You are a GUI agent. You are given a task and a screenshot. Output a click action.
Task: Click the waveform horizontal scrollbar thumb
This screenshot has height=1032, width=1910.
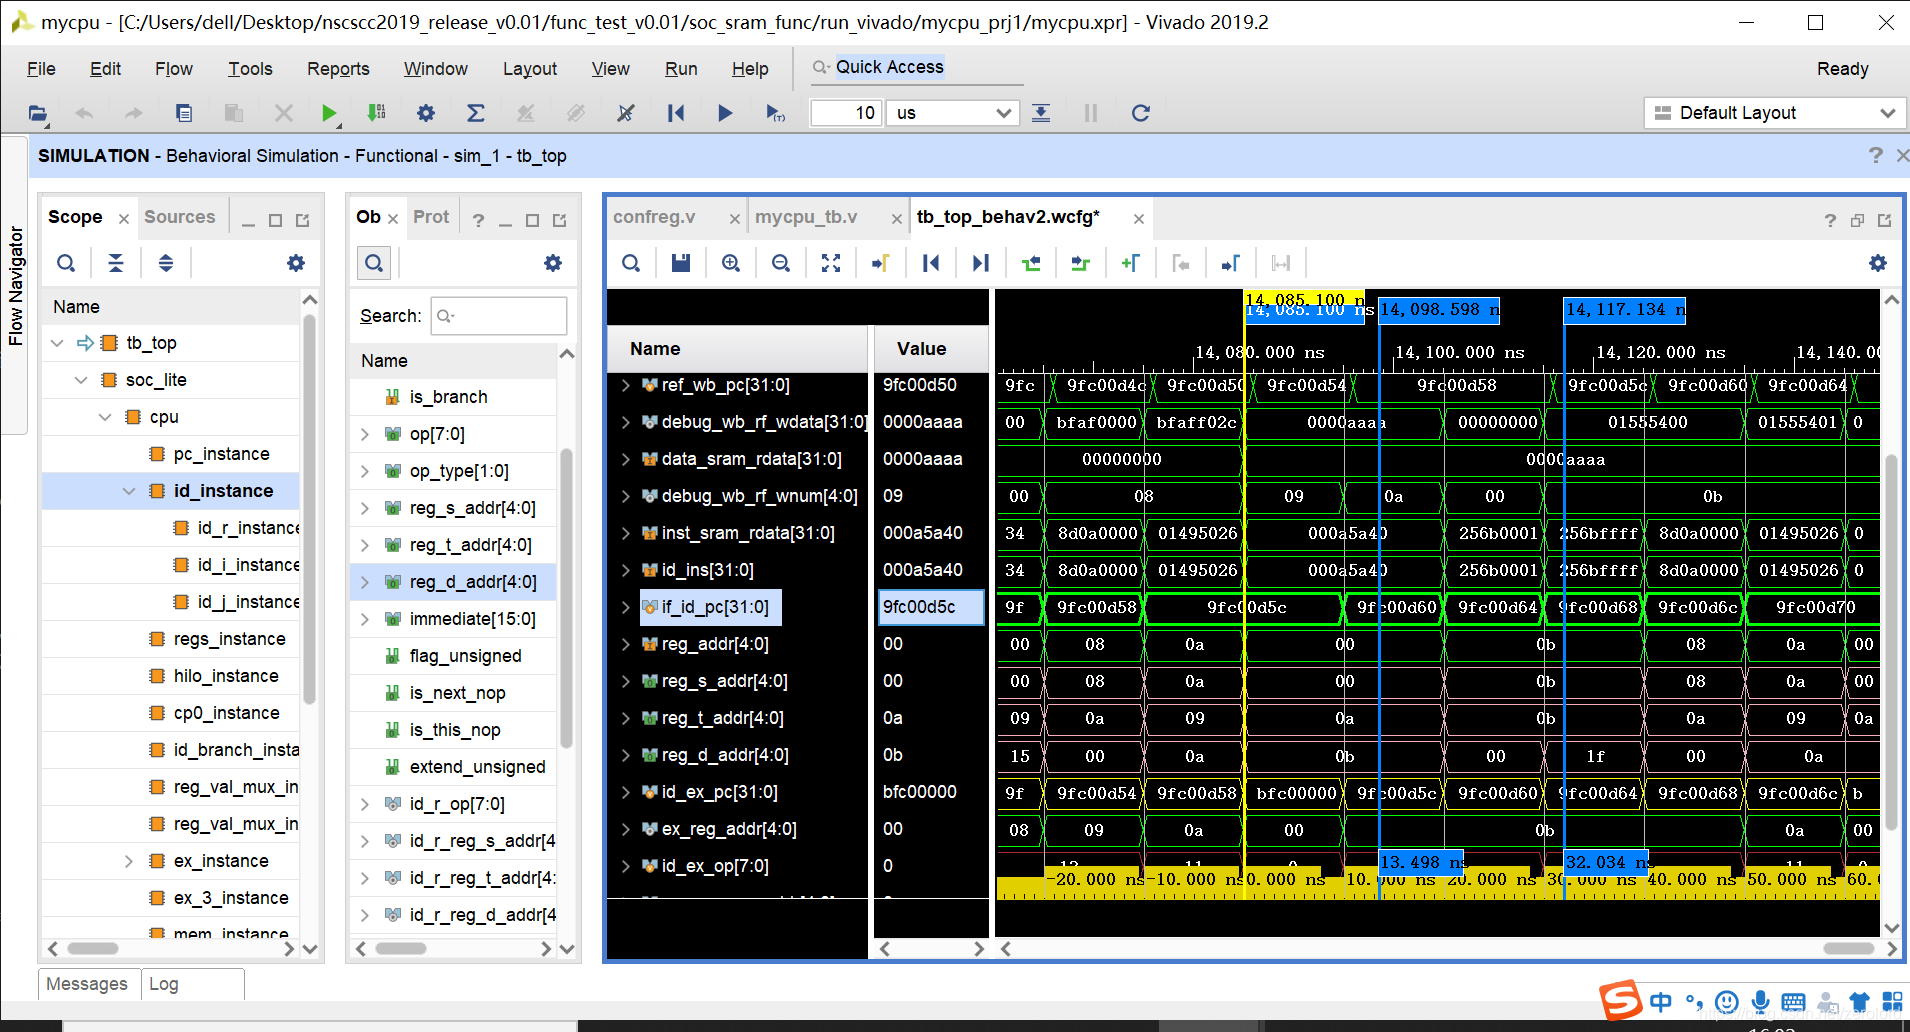[x=1848, y=948]
